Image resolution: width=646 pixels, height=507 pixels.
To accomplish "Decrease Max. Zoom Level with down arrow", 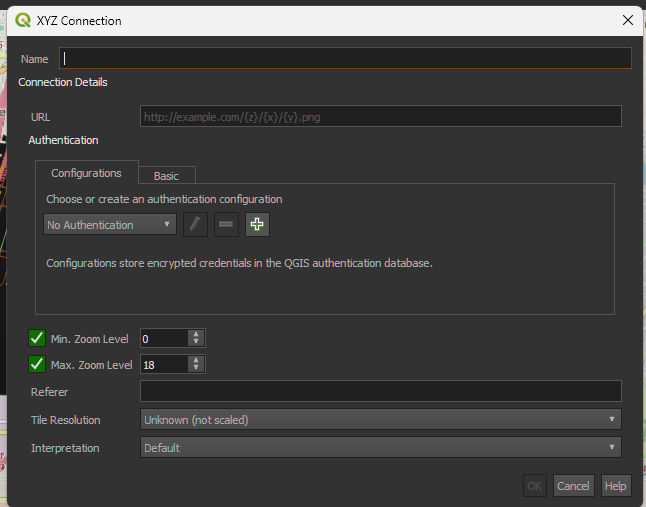I will pyautogui.click(x=197, y=369).
